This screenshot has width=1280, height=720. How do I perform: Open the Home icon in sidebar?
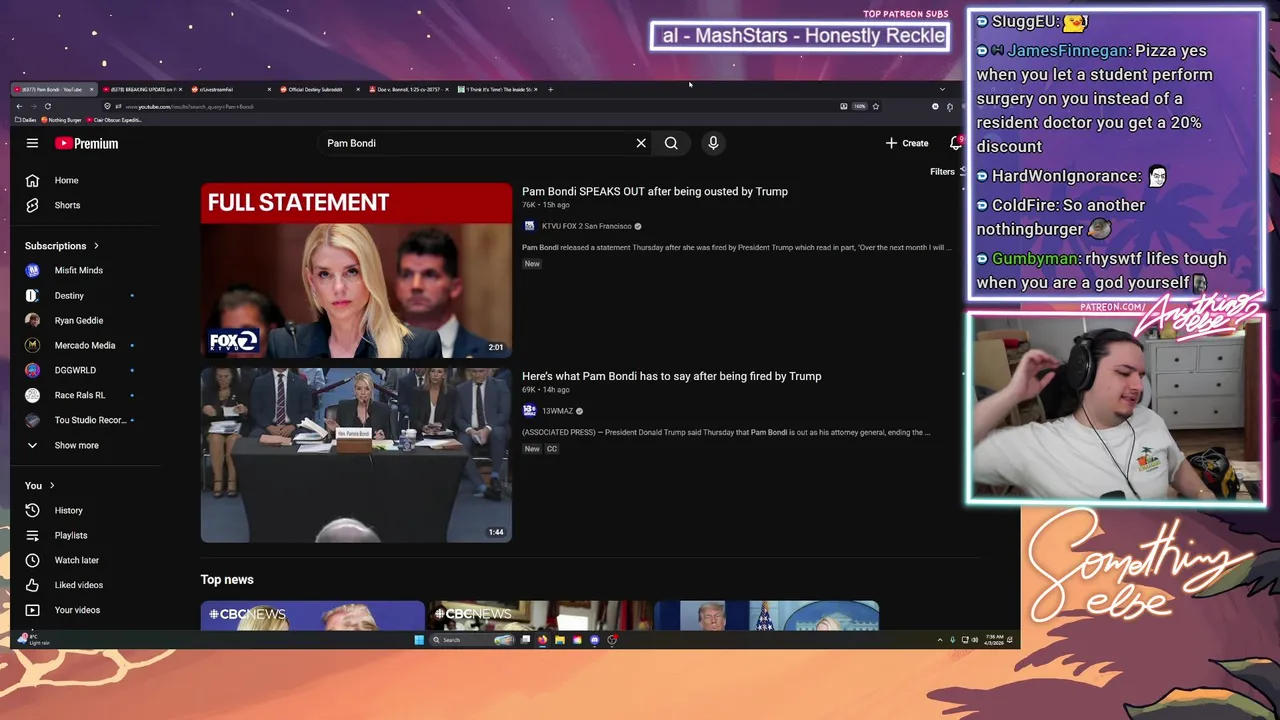[32, 180]
